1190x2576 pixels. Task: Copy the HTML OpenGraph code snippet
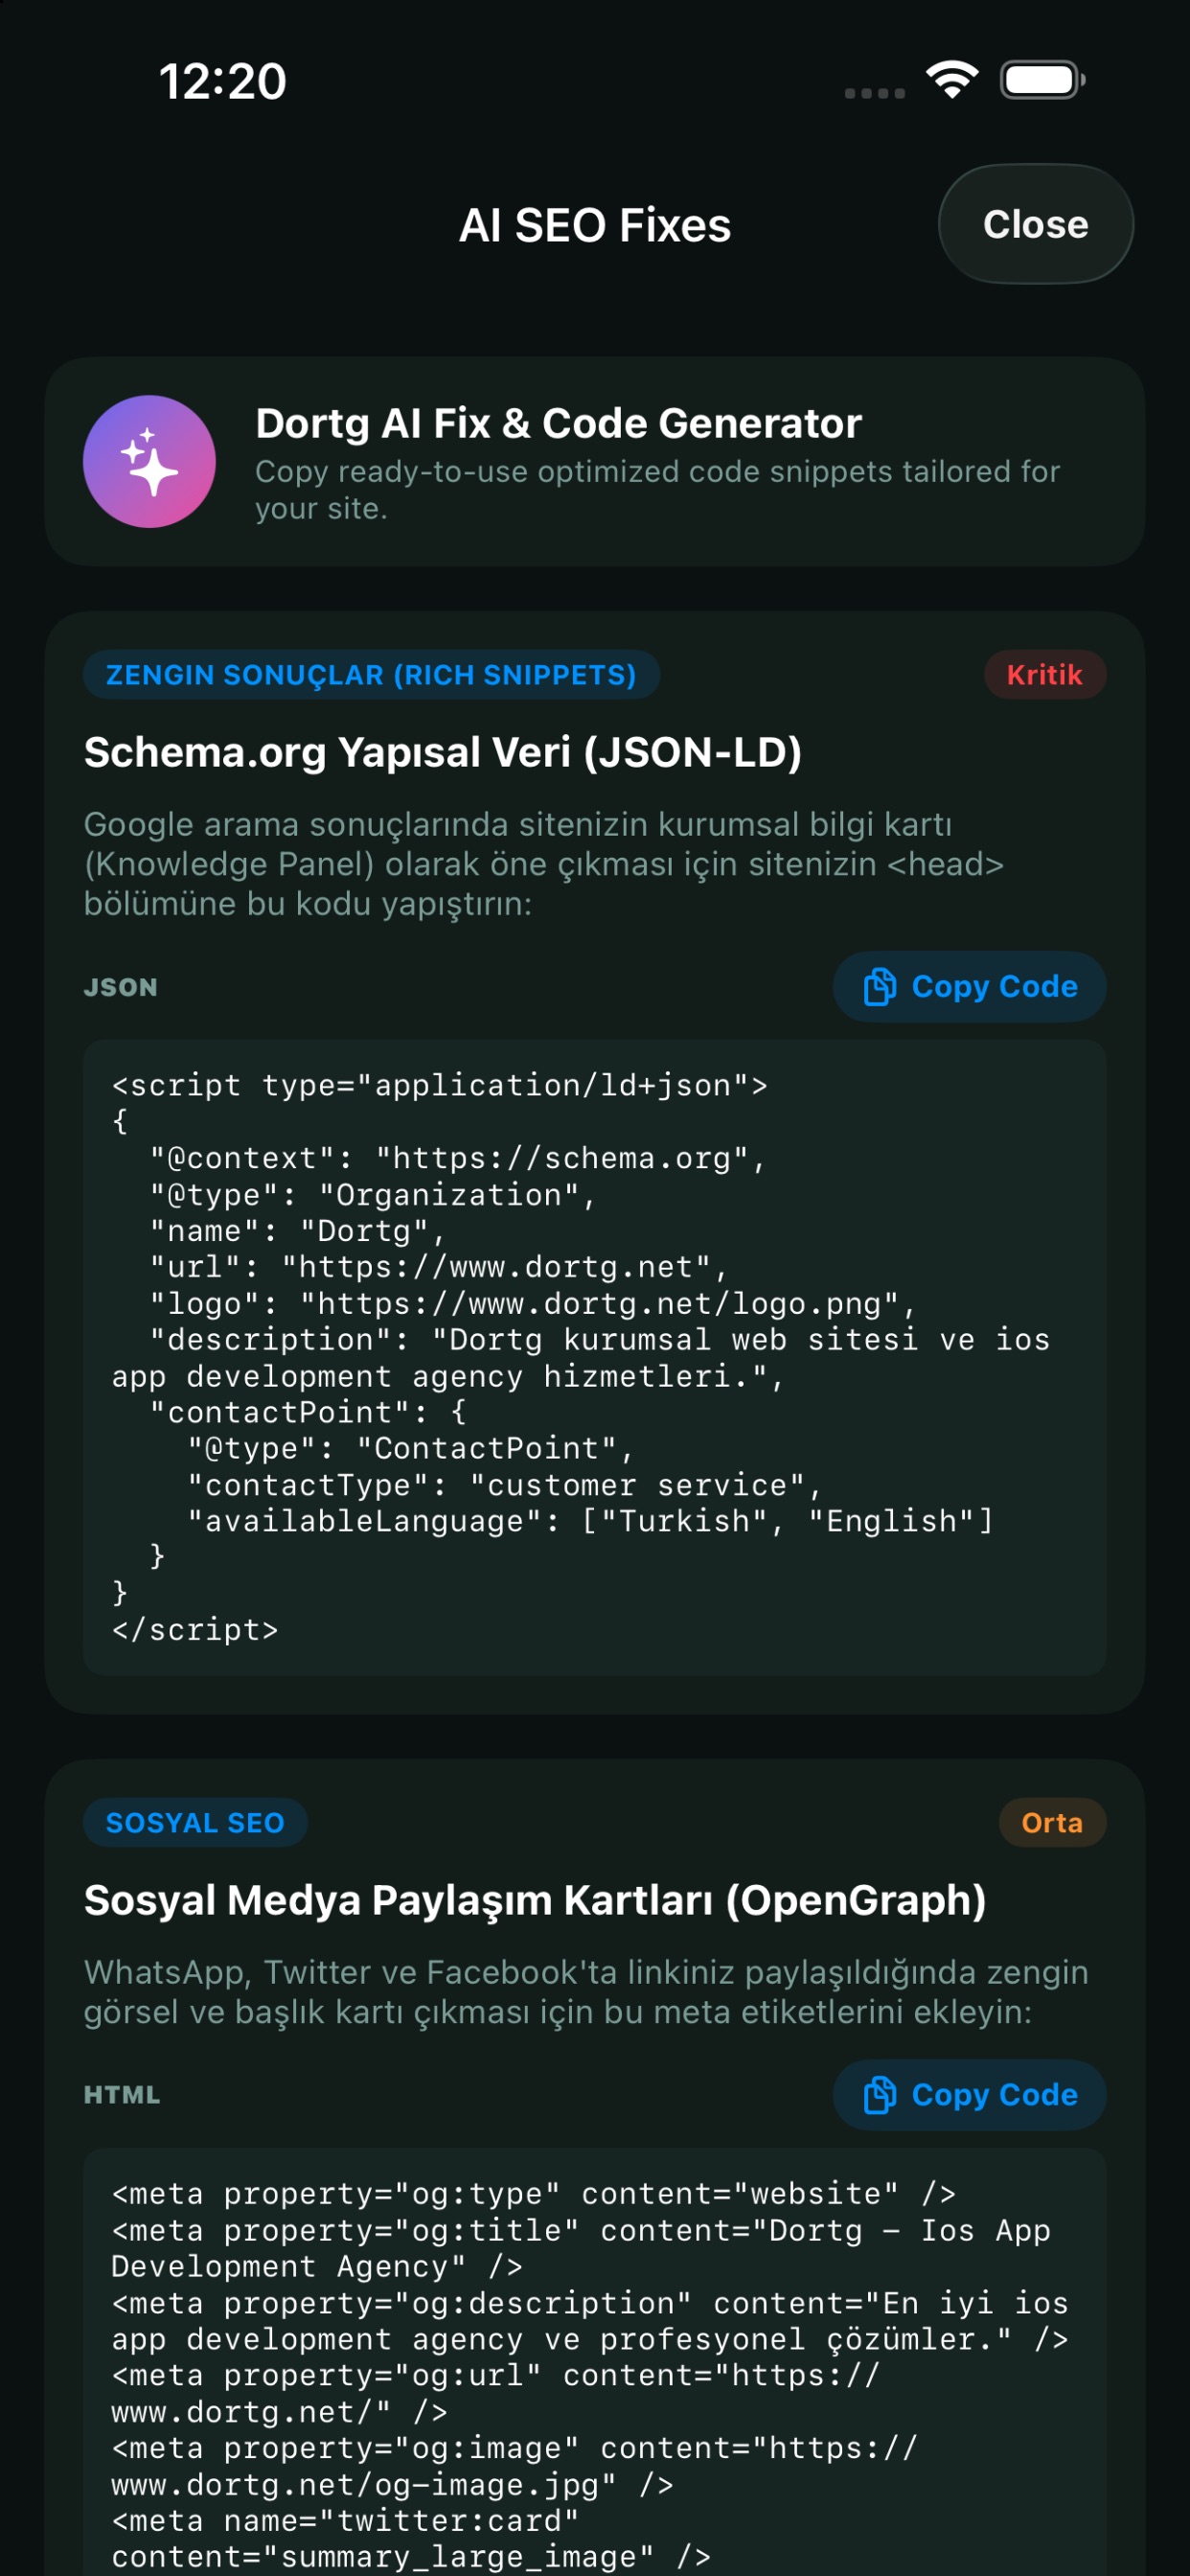[x=969, y=2094]
